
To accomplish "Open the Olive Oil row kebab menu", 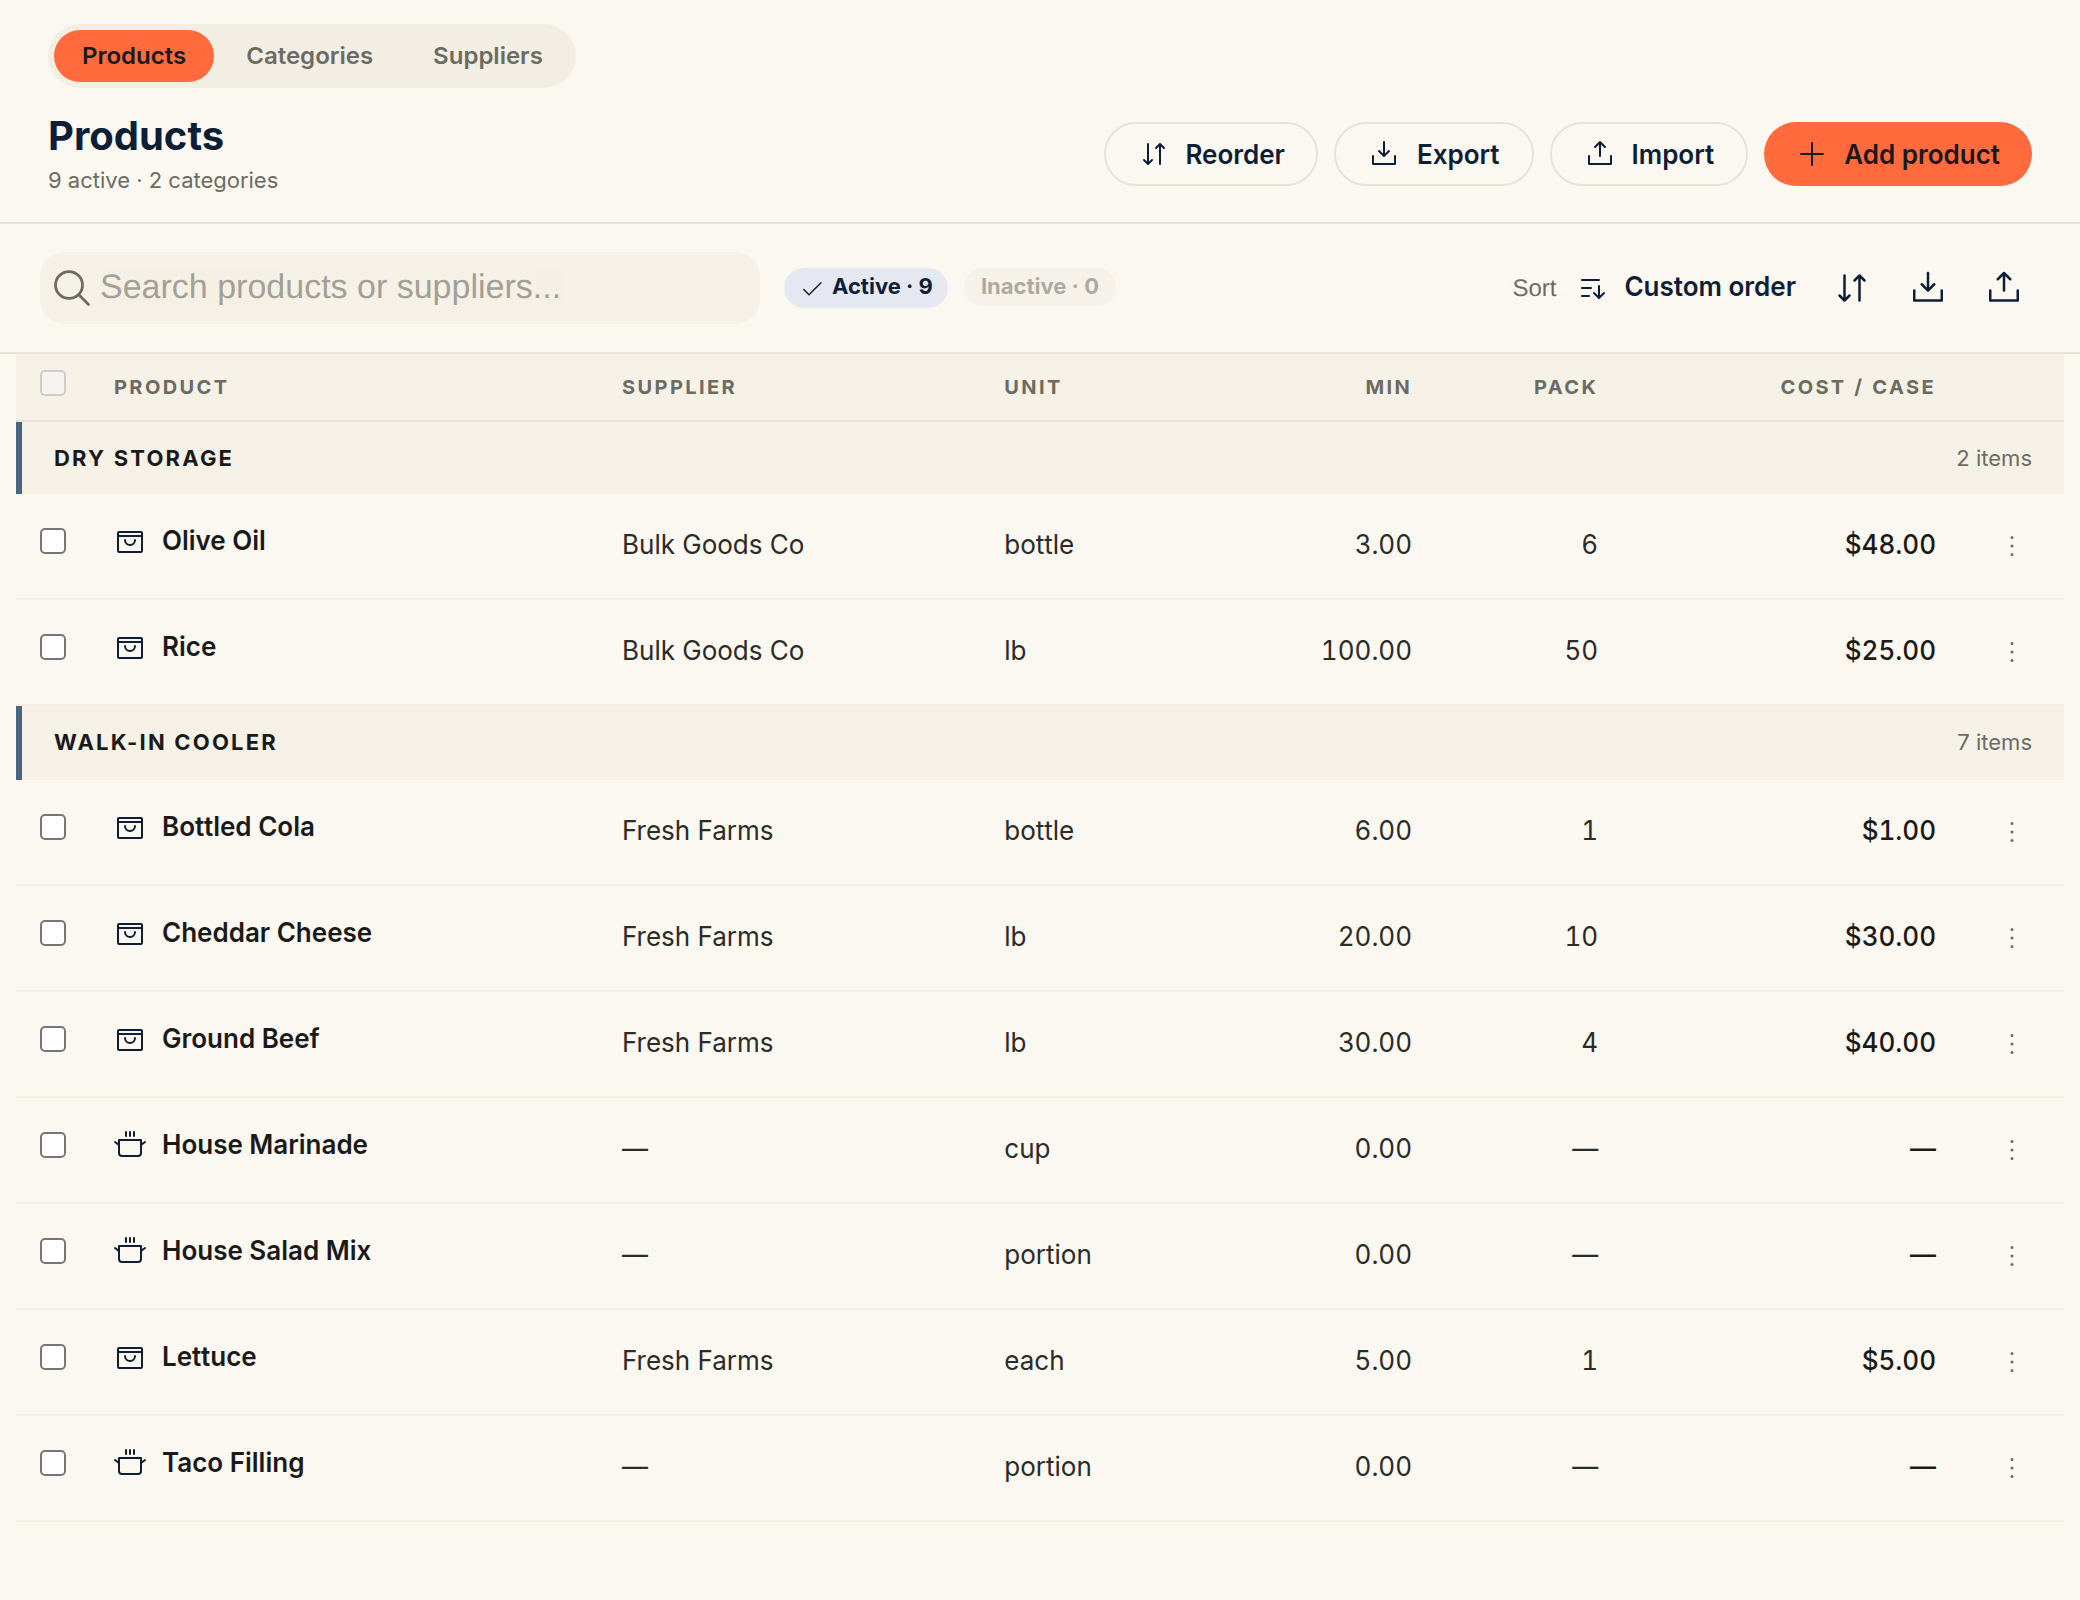I will (2011, 545).
